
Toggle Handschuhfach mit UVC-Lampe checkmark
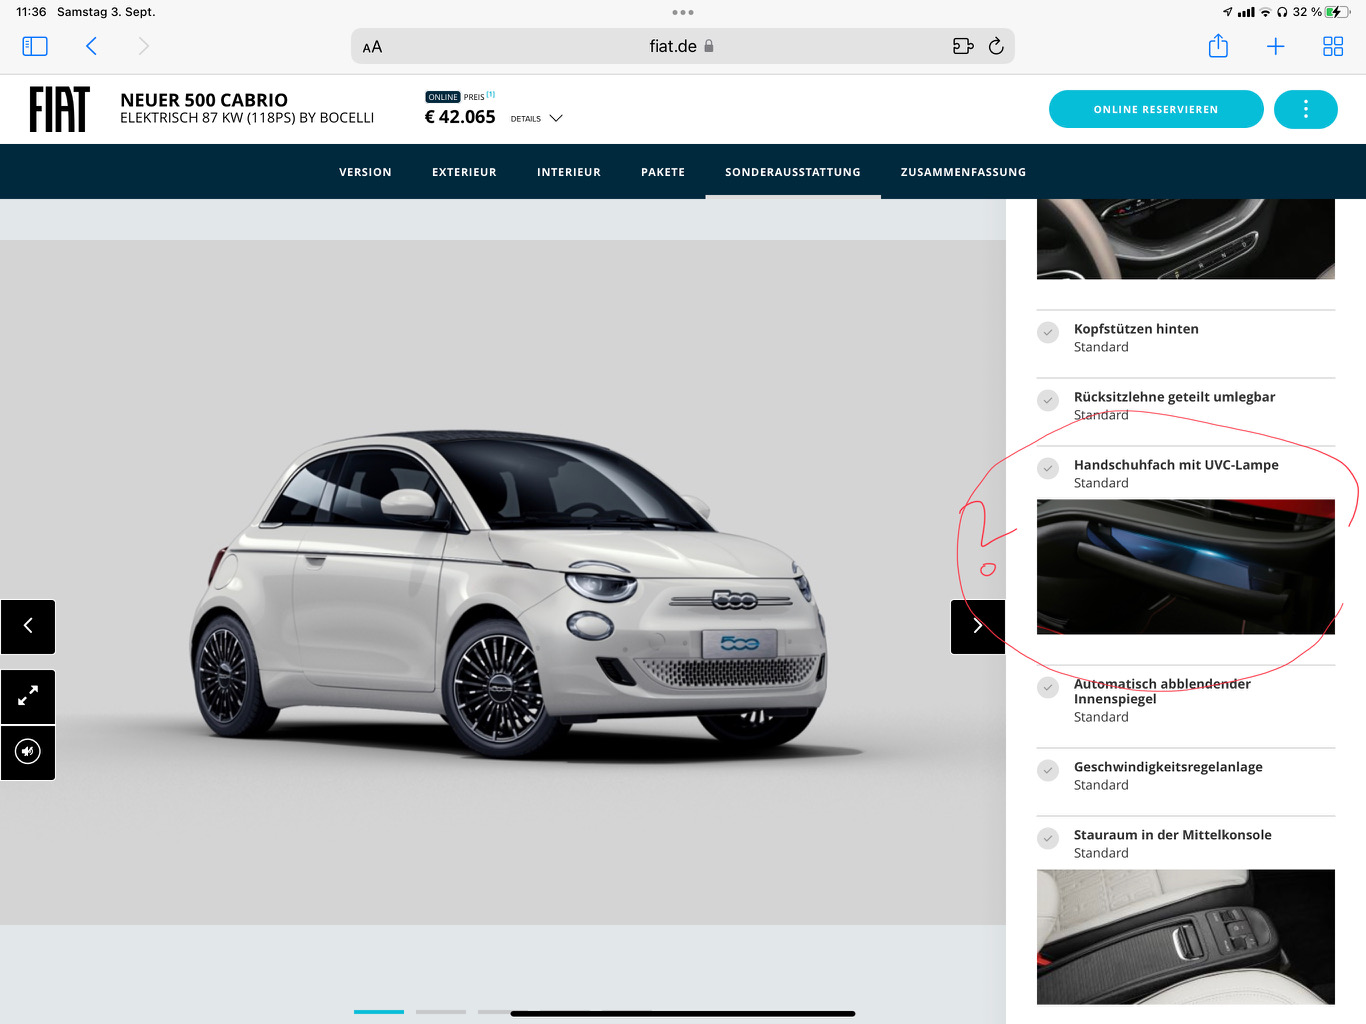pyautogui.click(x=1048, y=468)
